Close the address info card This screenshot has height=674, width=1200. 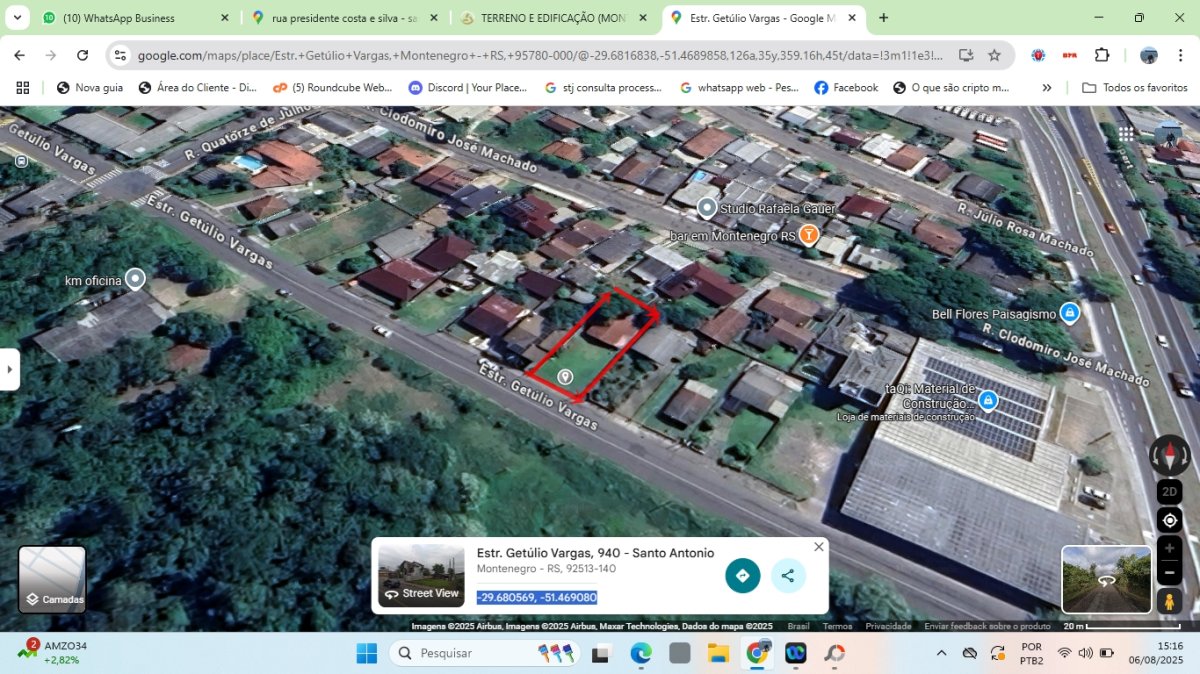pyautogui.click(x=819, y=547)
